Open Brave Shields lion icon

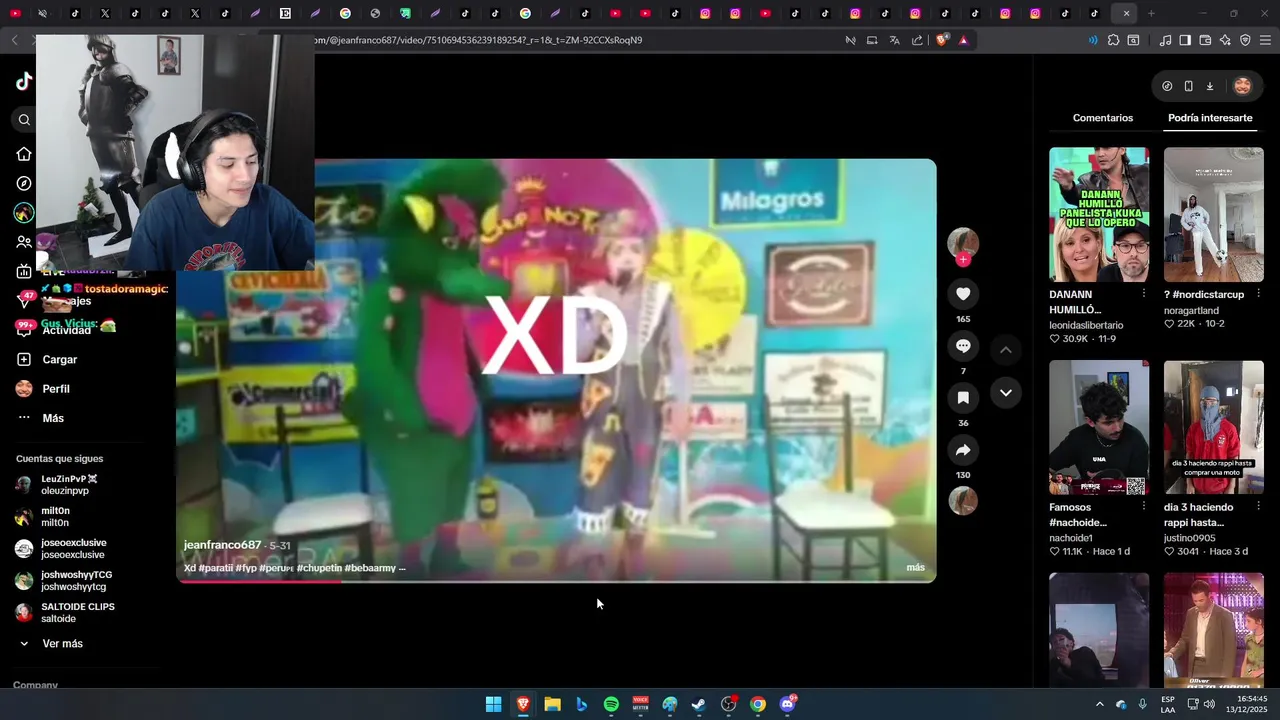pos(942,40)
